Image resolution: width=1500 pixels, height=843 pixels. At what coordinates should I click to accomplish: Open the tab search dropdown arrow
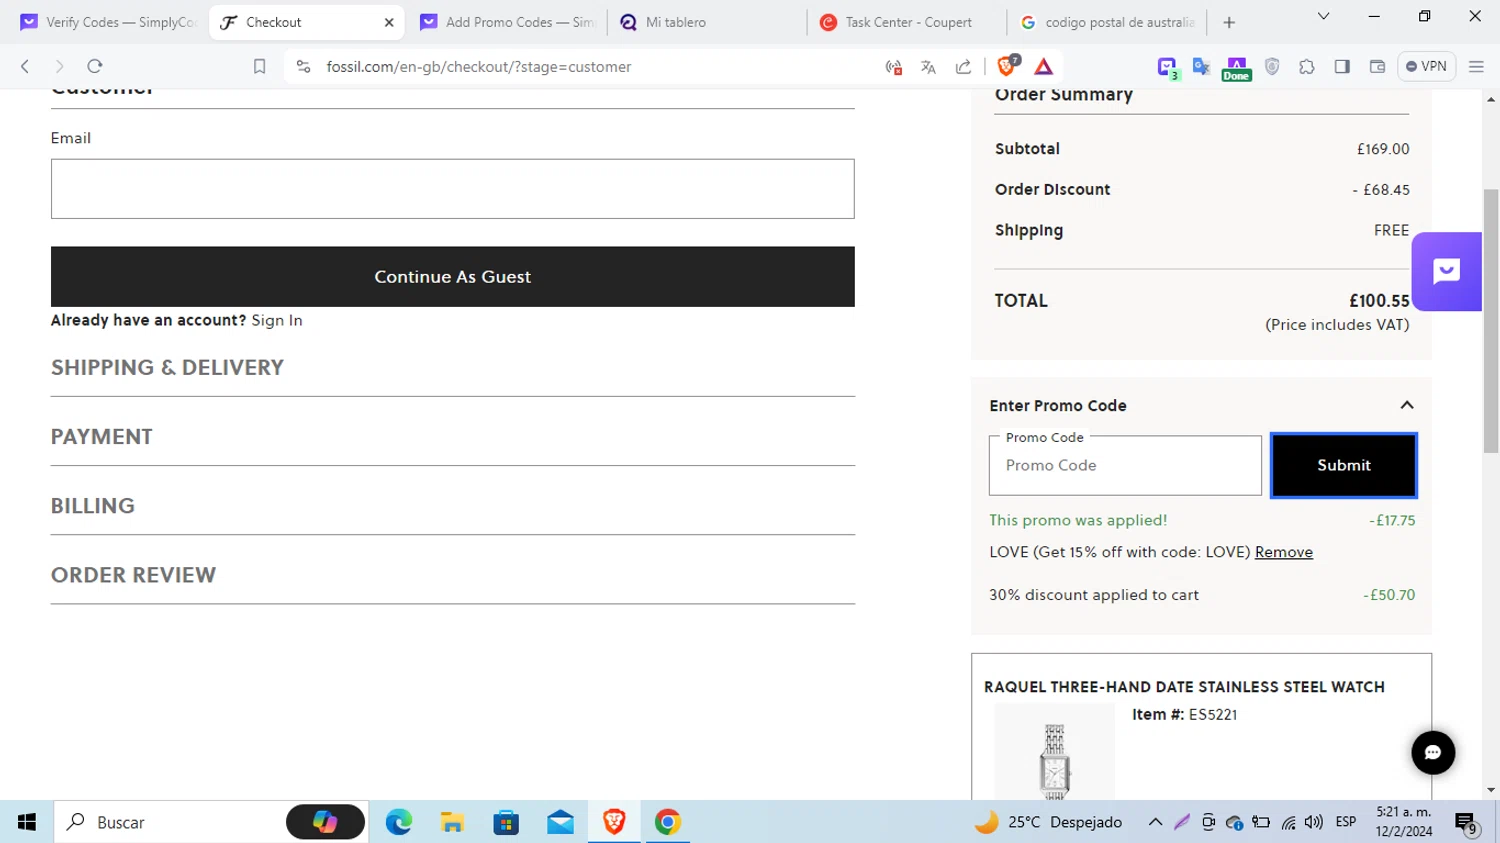pos(1323,17)
